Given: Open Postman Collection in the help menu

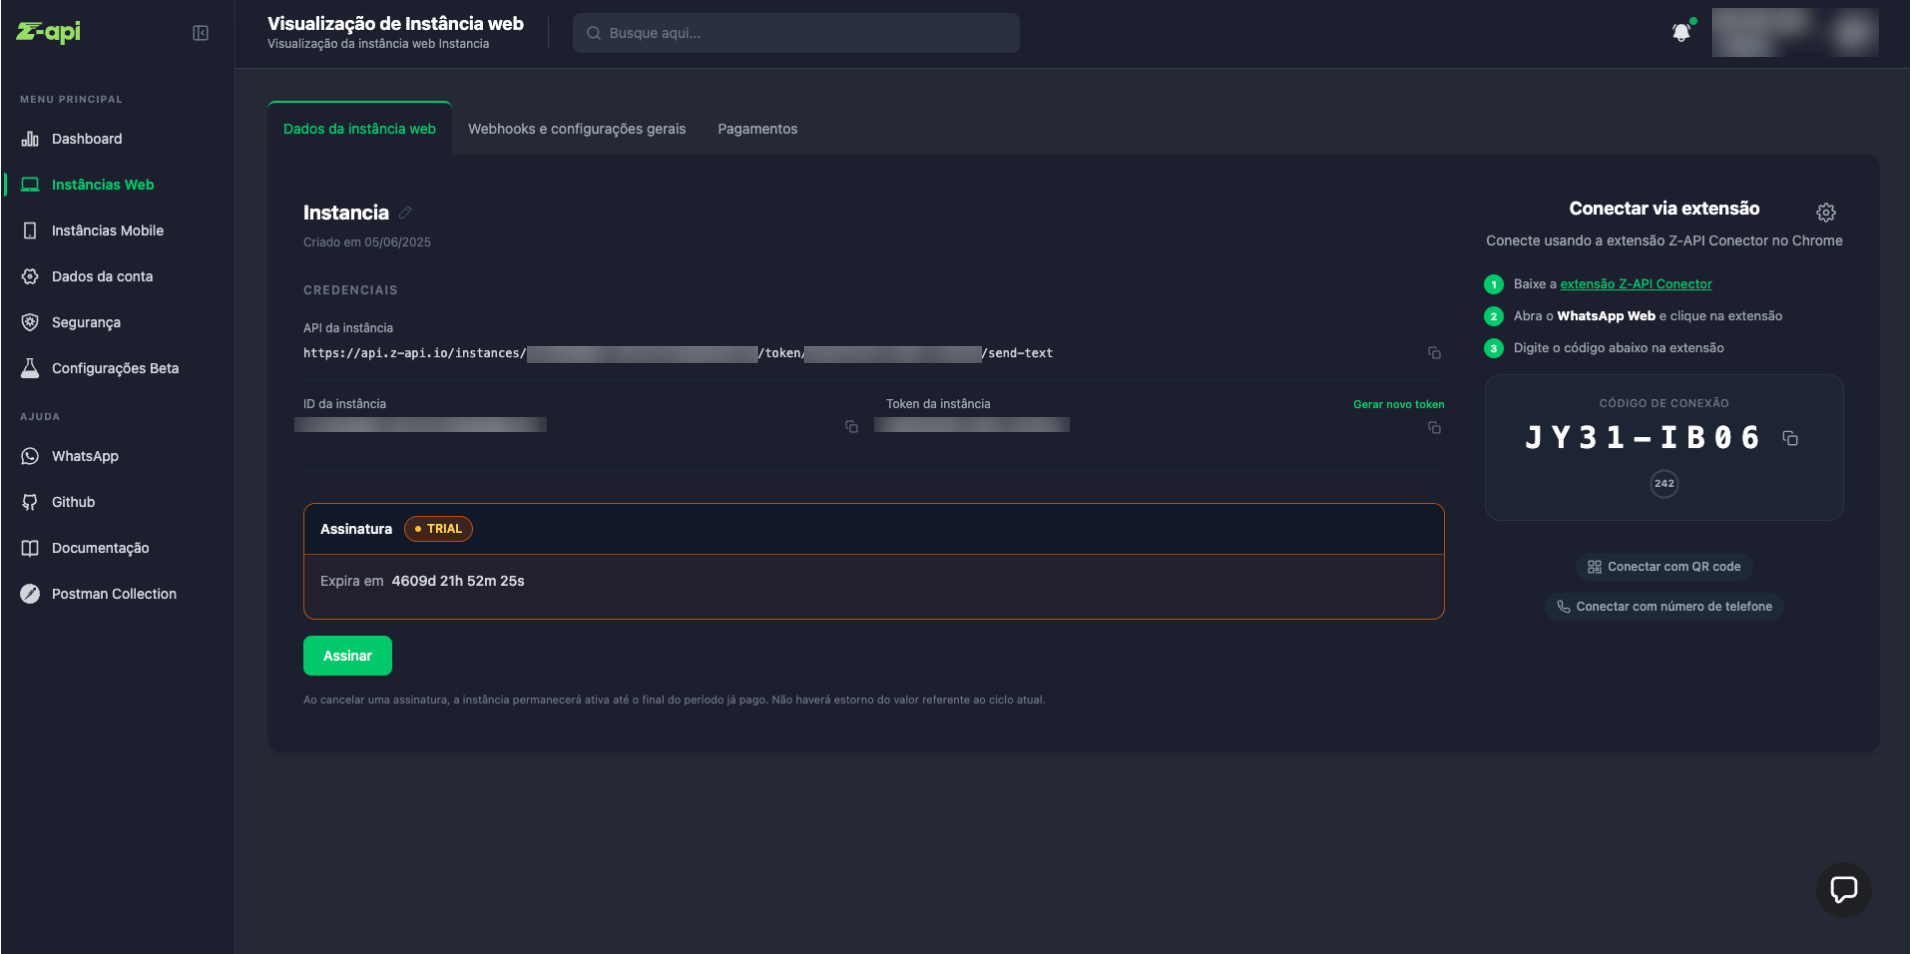Looking at the screenshot, I should [x=114, y=594].
